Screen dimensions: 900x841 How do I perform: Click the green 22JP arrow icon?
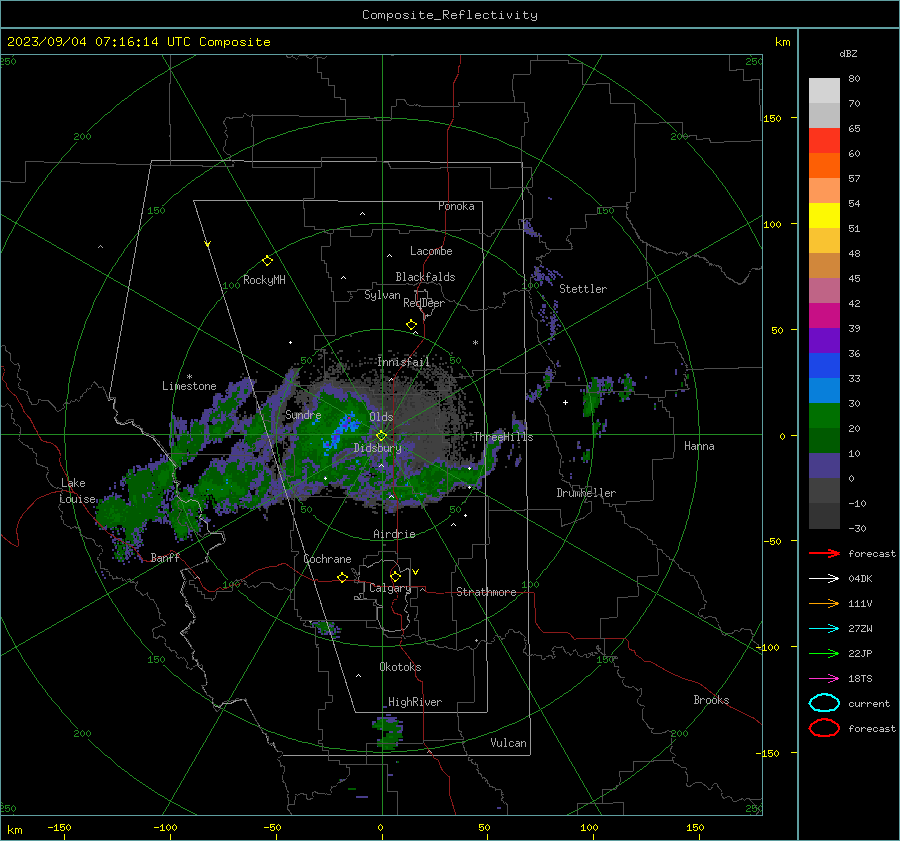(824, 653)
